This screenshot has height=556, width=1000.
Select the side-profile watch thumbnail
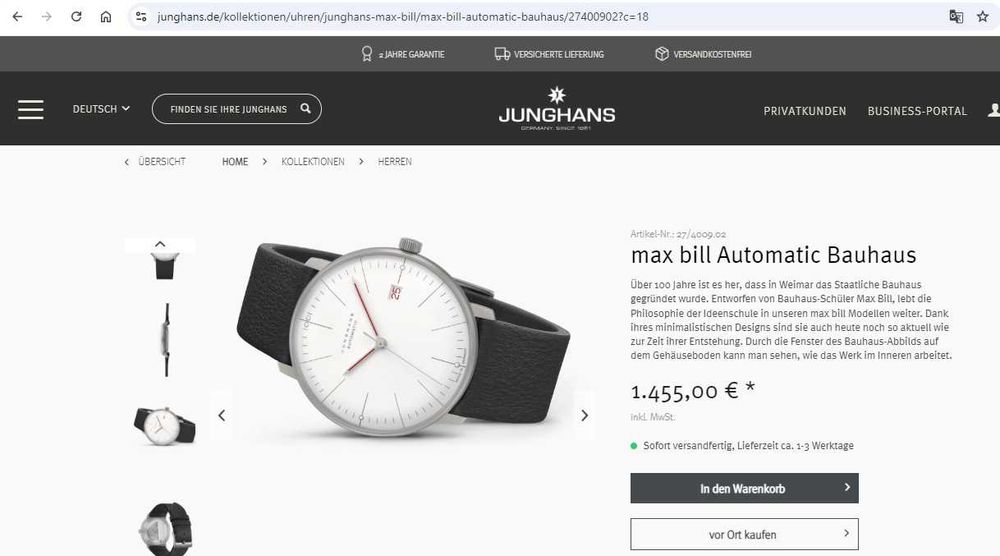[x=166, y=340]
